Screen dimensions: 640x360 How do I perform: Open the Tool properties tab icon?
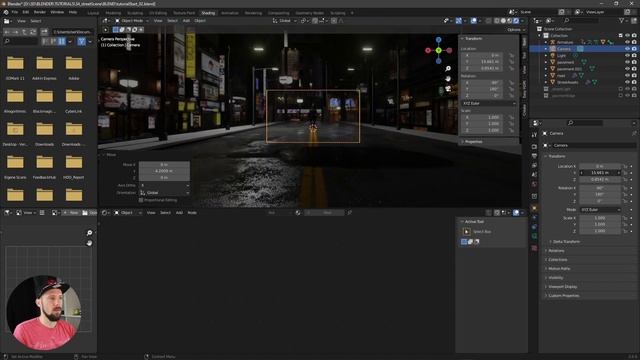click(x=534, y=135)
